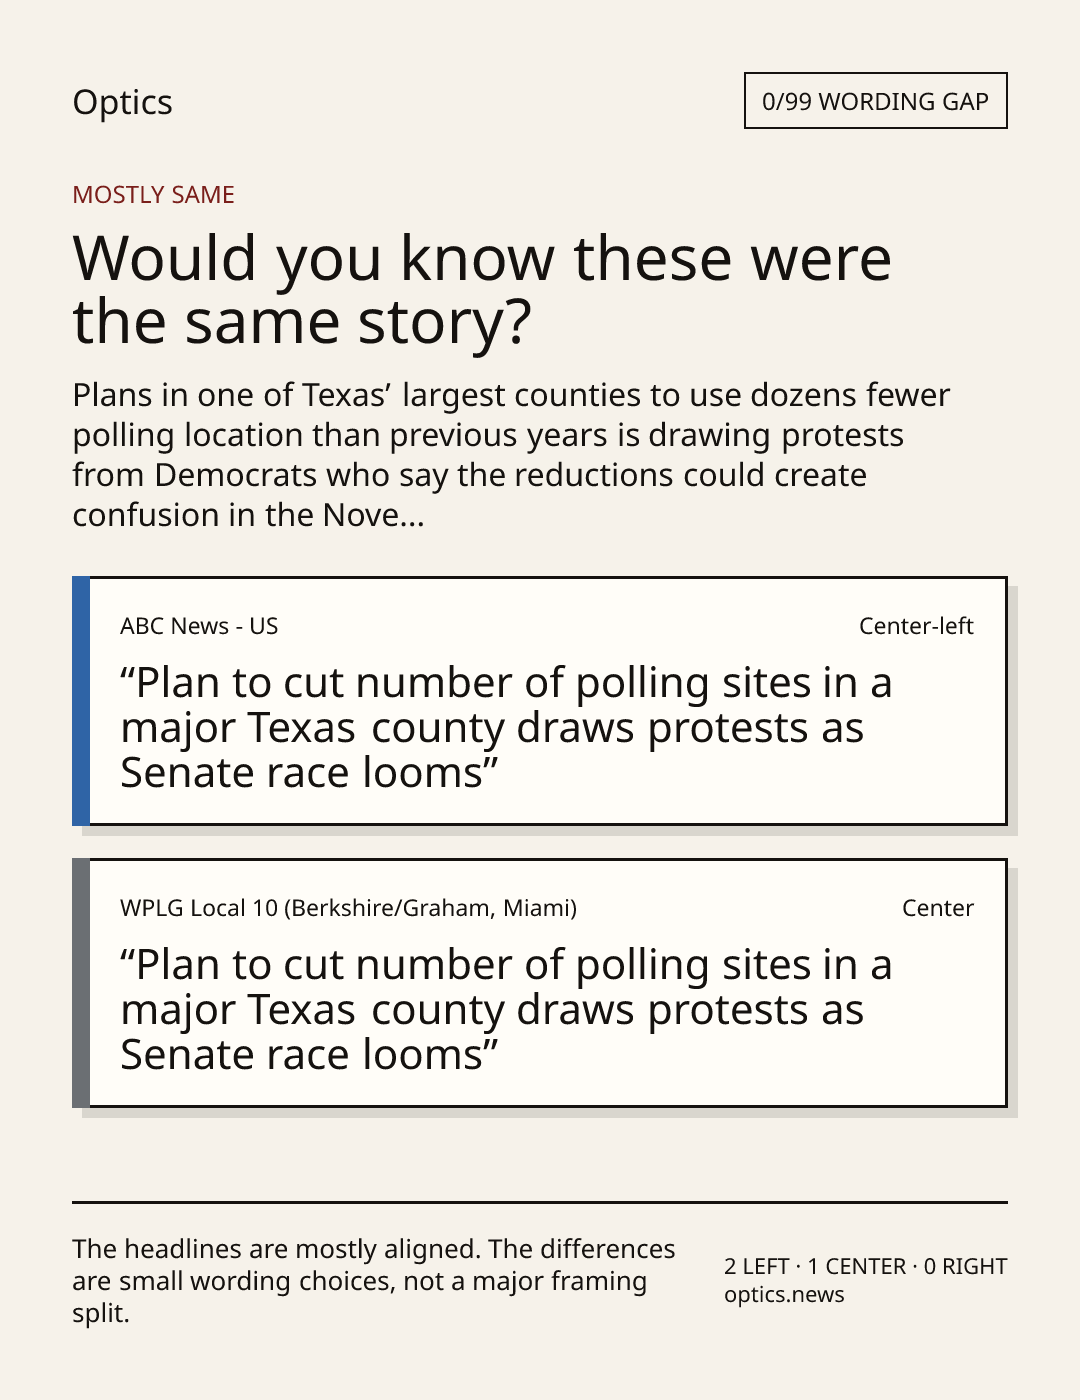Screen dimensions: 1080x1400
Task: Click the ABC News - US source name
Action: (199, 626)
